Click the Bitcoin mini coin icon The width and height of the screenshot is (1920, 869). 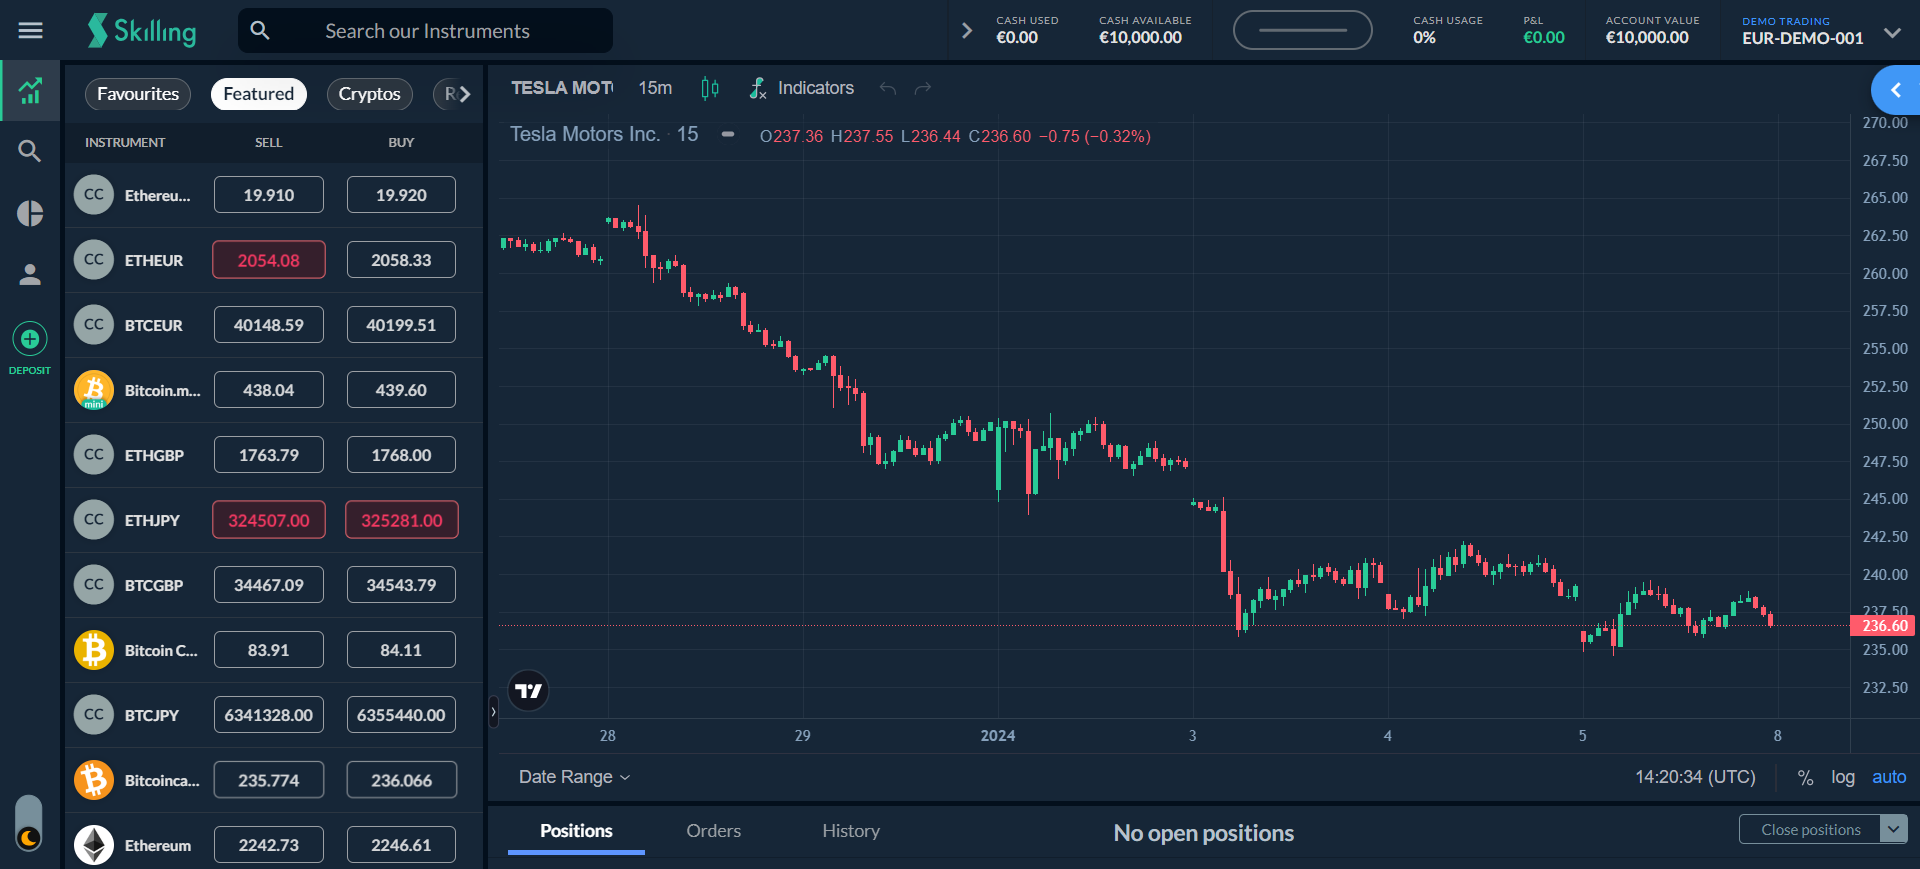tap(94, 390)
